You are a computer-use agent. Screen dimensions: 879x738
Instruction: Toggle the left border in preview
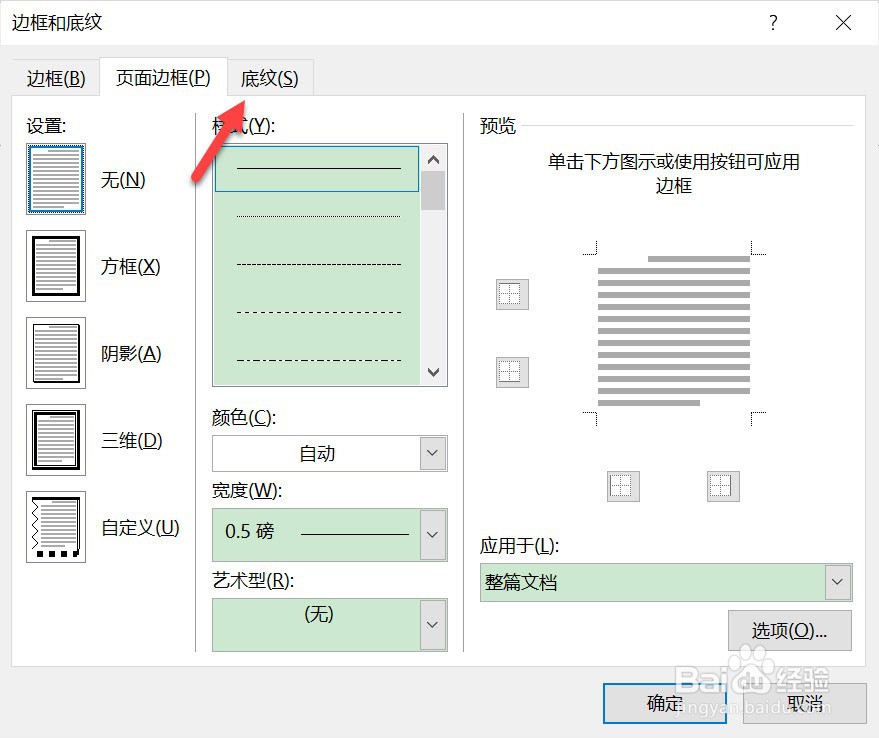pyautogui.click(x=622, y=486)
